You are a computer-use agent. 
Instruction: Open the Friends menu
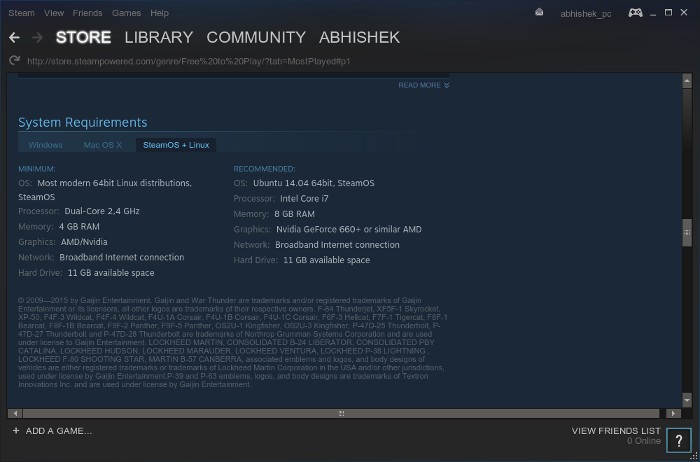pyautogui.click(x=88, y=13)
